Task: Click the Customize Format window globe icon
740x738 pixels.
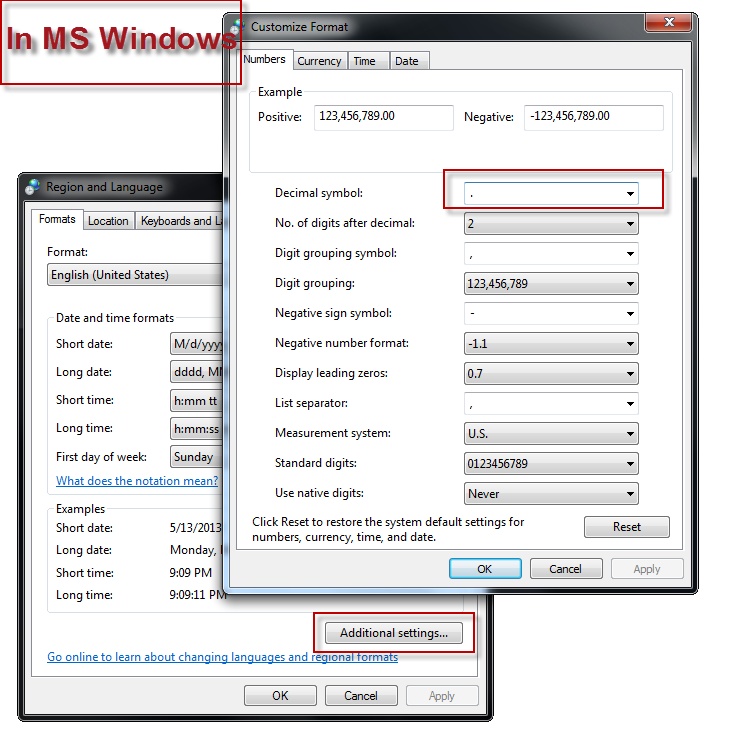Action: pyautogui.click(x=237, y=26)
